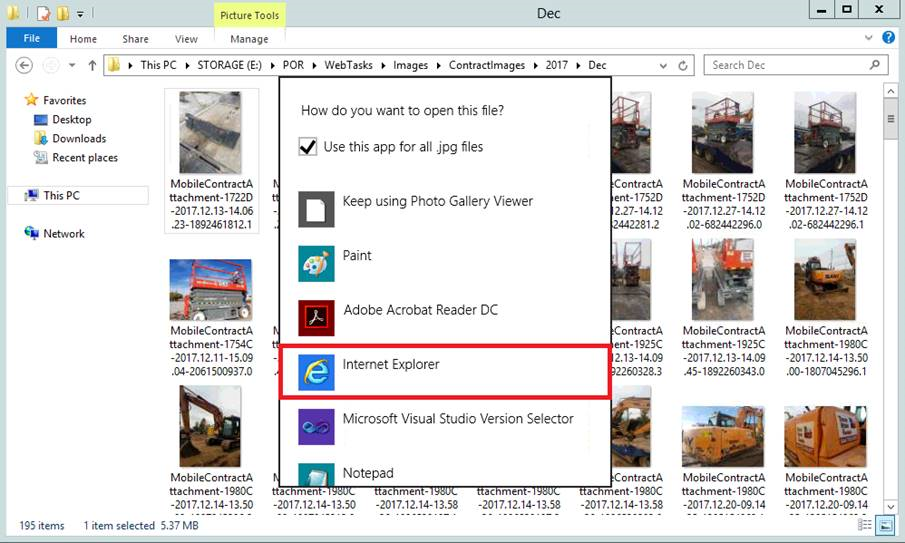The height and width of the screenshot is (543, 905).
Task: Click the Up directory arrow icon
Action: (x=92, y=66)
